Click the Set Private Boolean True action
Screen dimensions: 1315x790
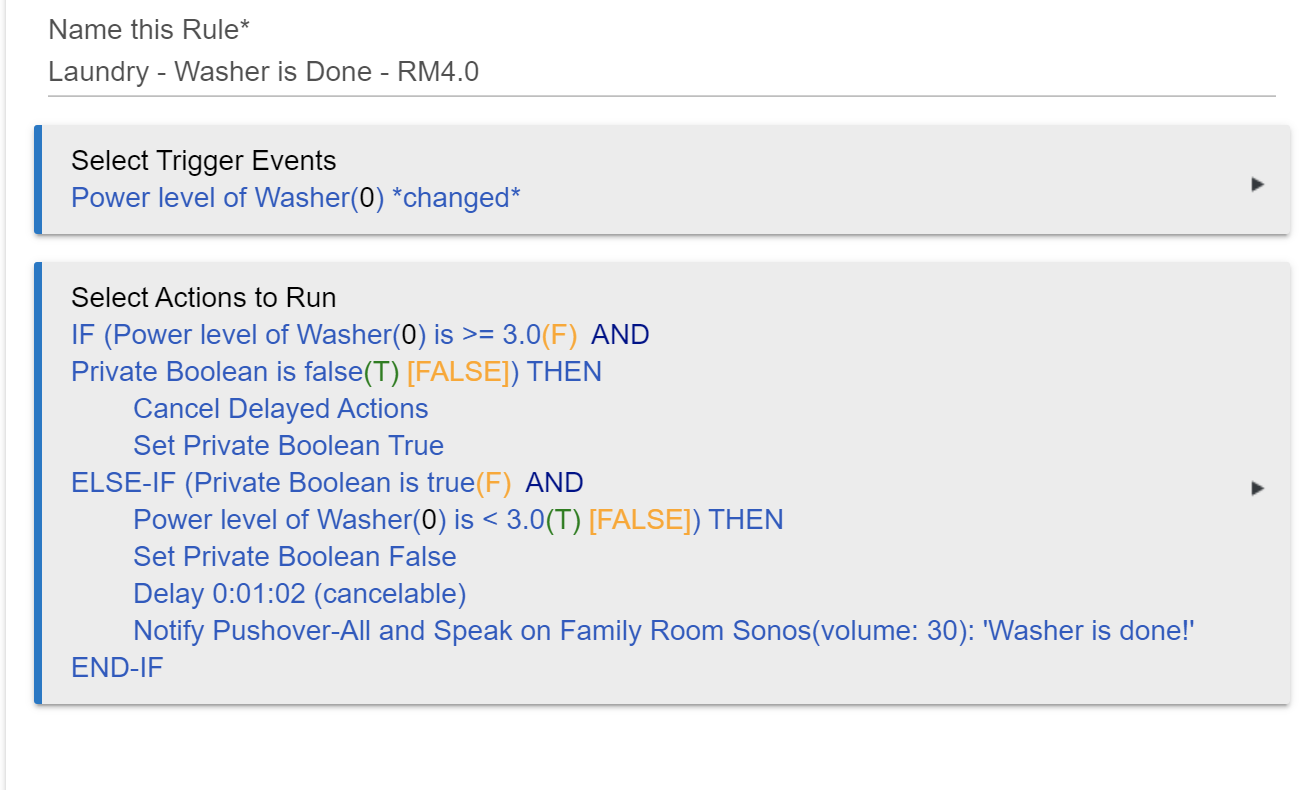(x=289, y=446)
